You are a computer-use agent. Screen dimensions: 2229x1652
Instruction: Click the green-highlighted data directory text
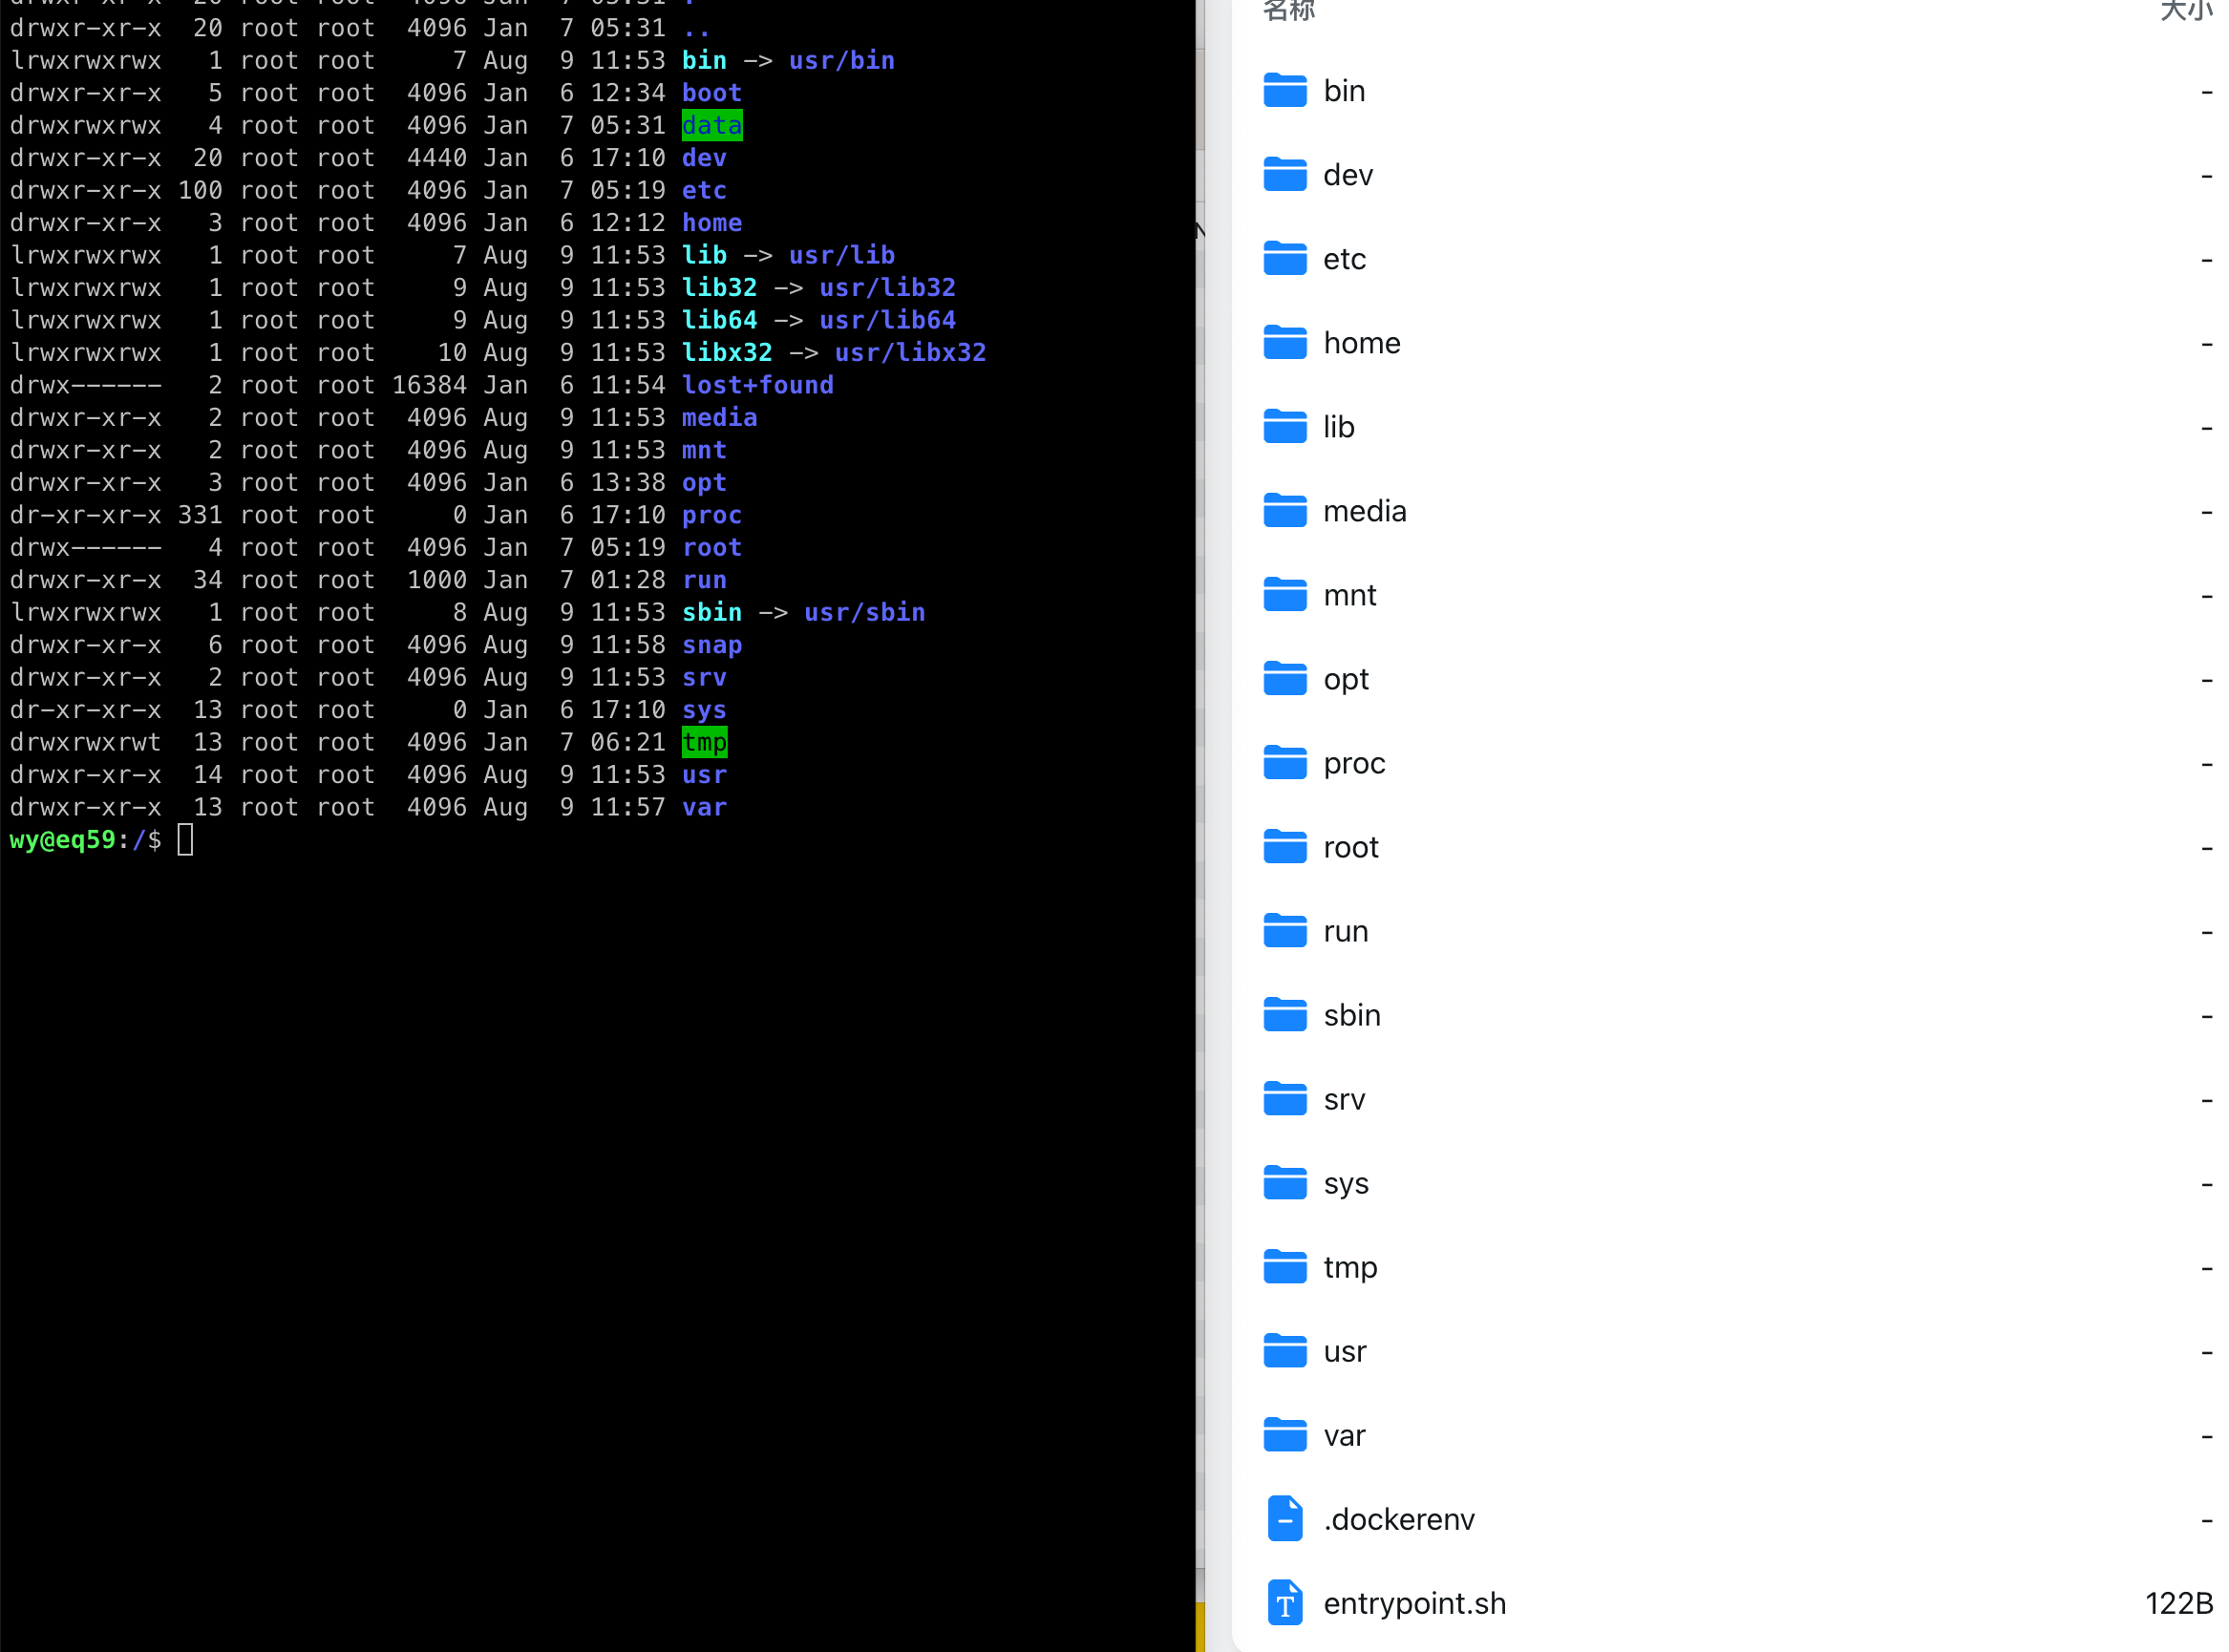711,126
